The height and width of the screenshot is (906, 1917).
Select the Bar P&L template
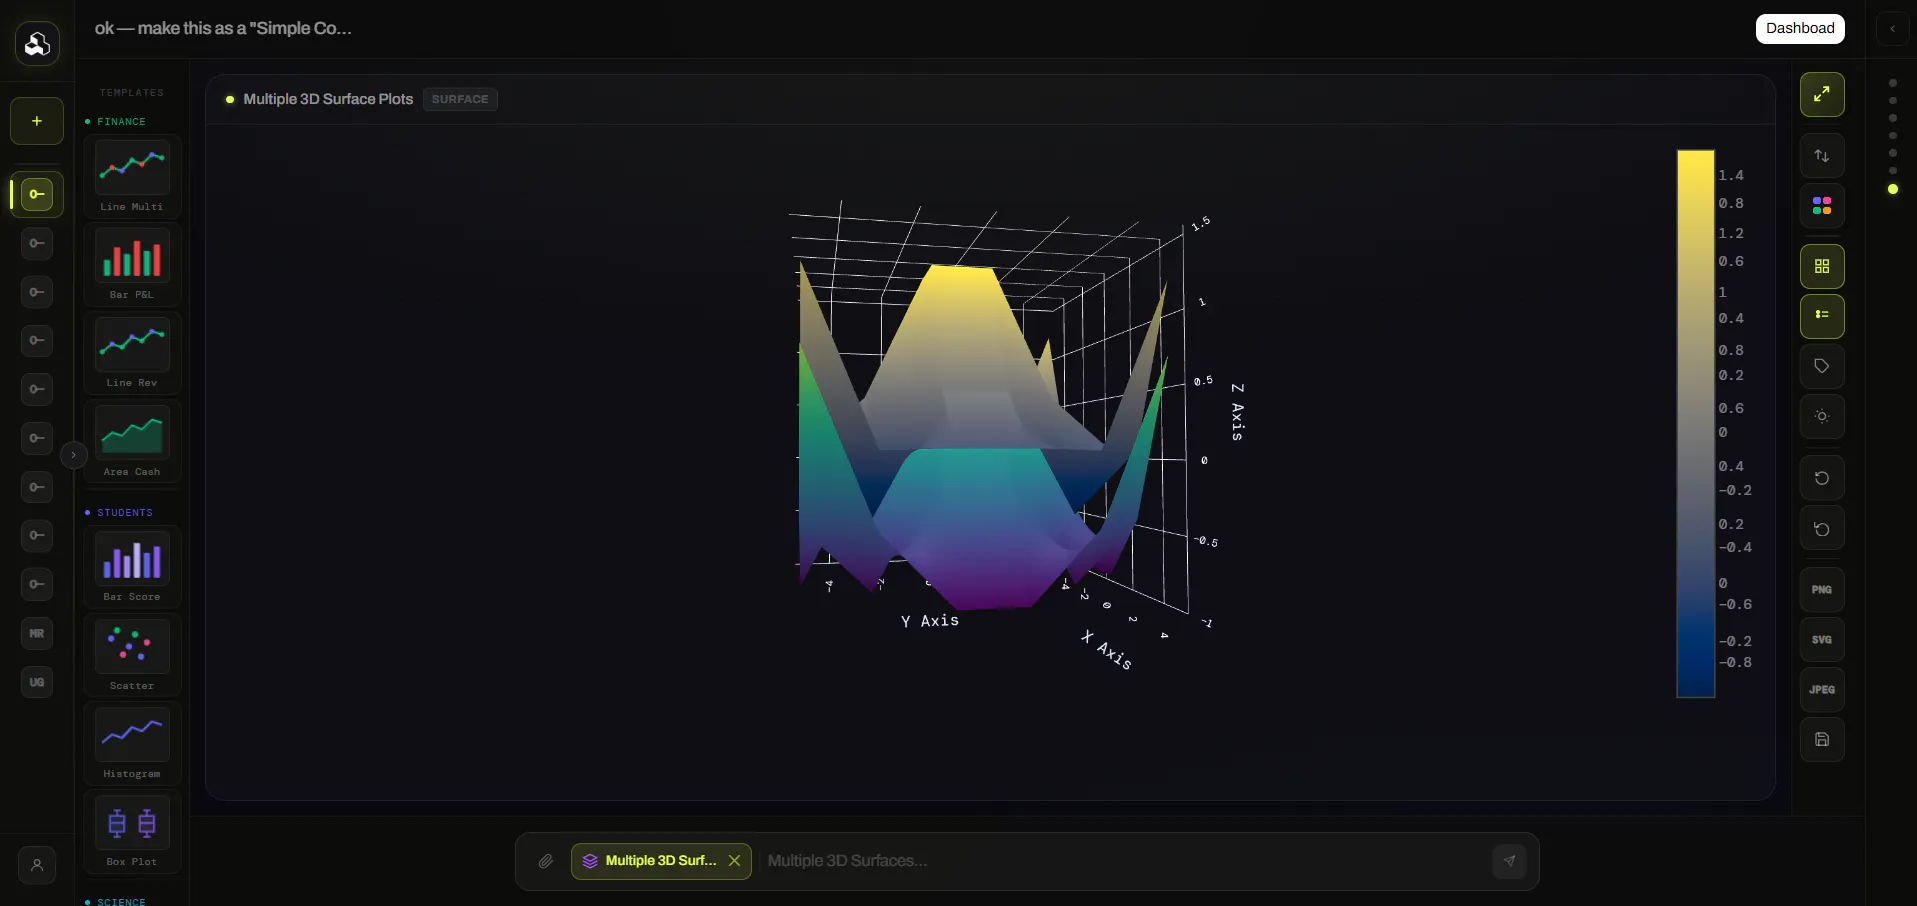[x=132, y=265]
